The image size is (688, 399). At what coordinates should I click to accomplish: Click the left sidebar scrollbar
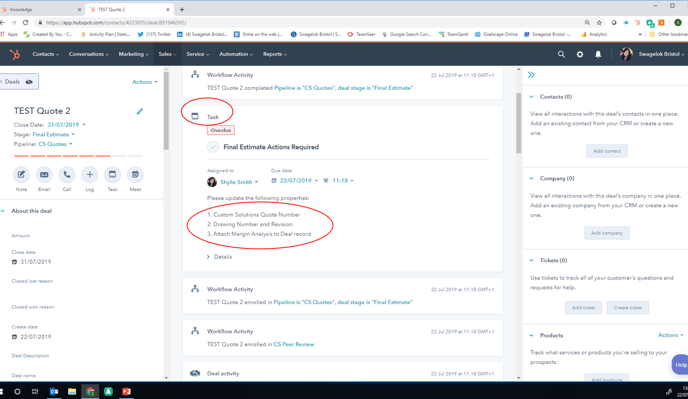pos(166,110)
